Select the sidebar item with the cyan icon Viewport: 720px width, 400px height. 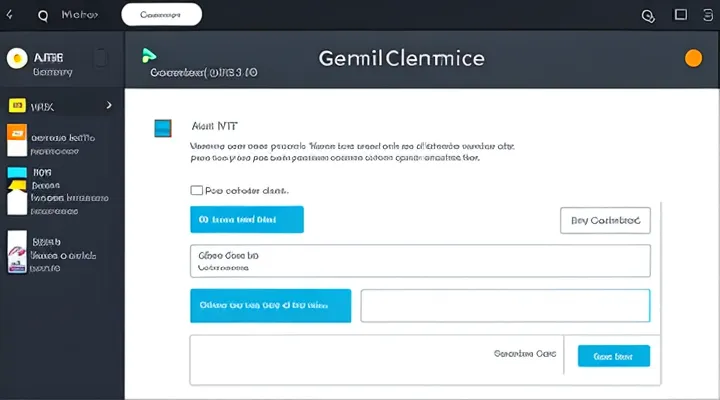point(16,189)
